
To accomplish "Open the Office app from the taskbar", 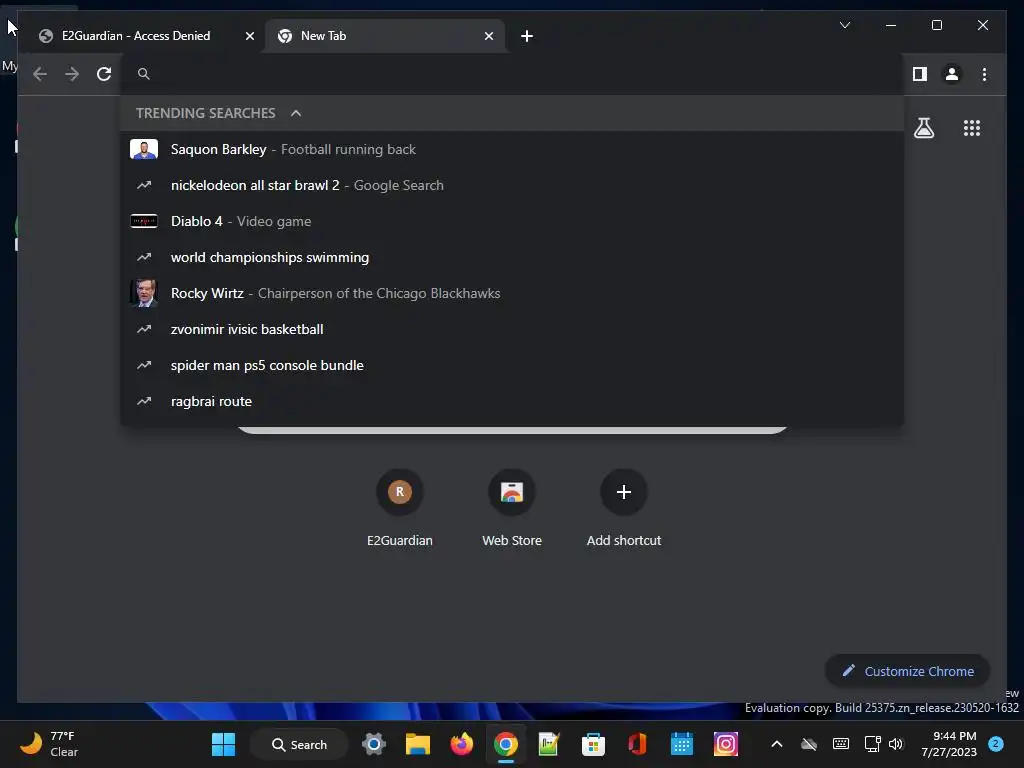I will click(637, 744).
